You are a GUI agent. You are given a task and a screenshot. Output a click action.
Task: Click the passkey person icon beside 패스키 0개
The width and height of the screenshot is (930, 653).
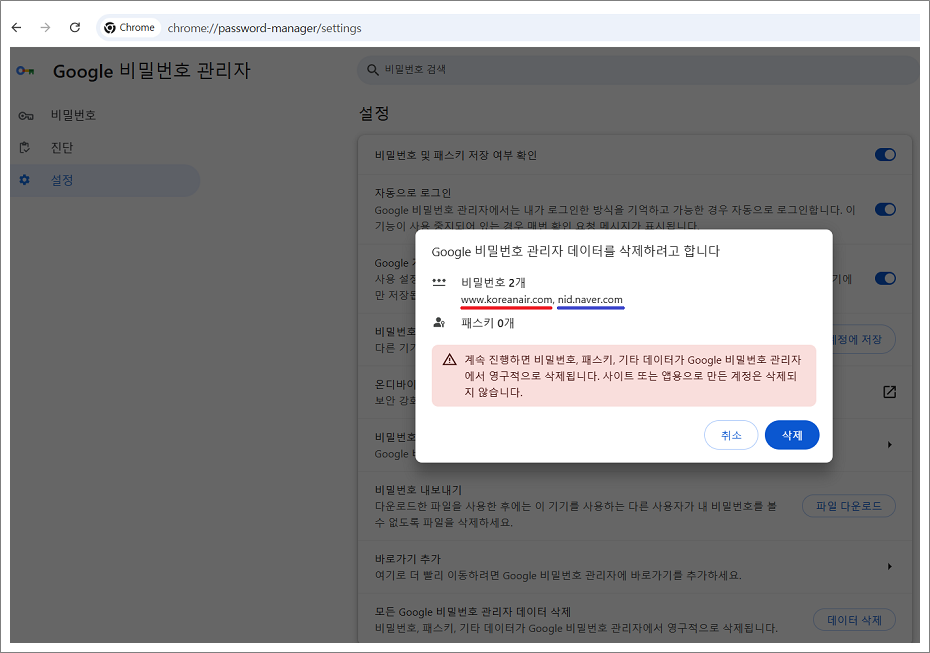[439, 323]
